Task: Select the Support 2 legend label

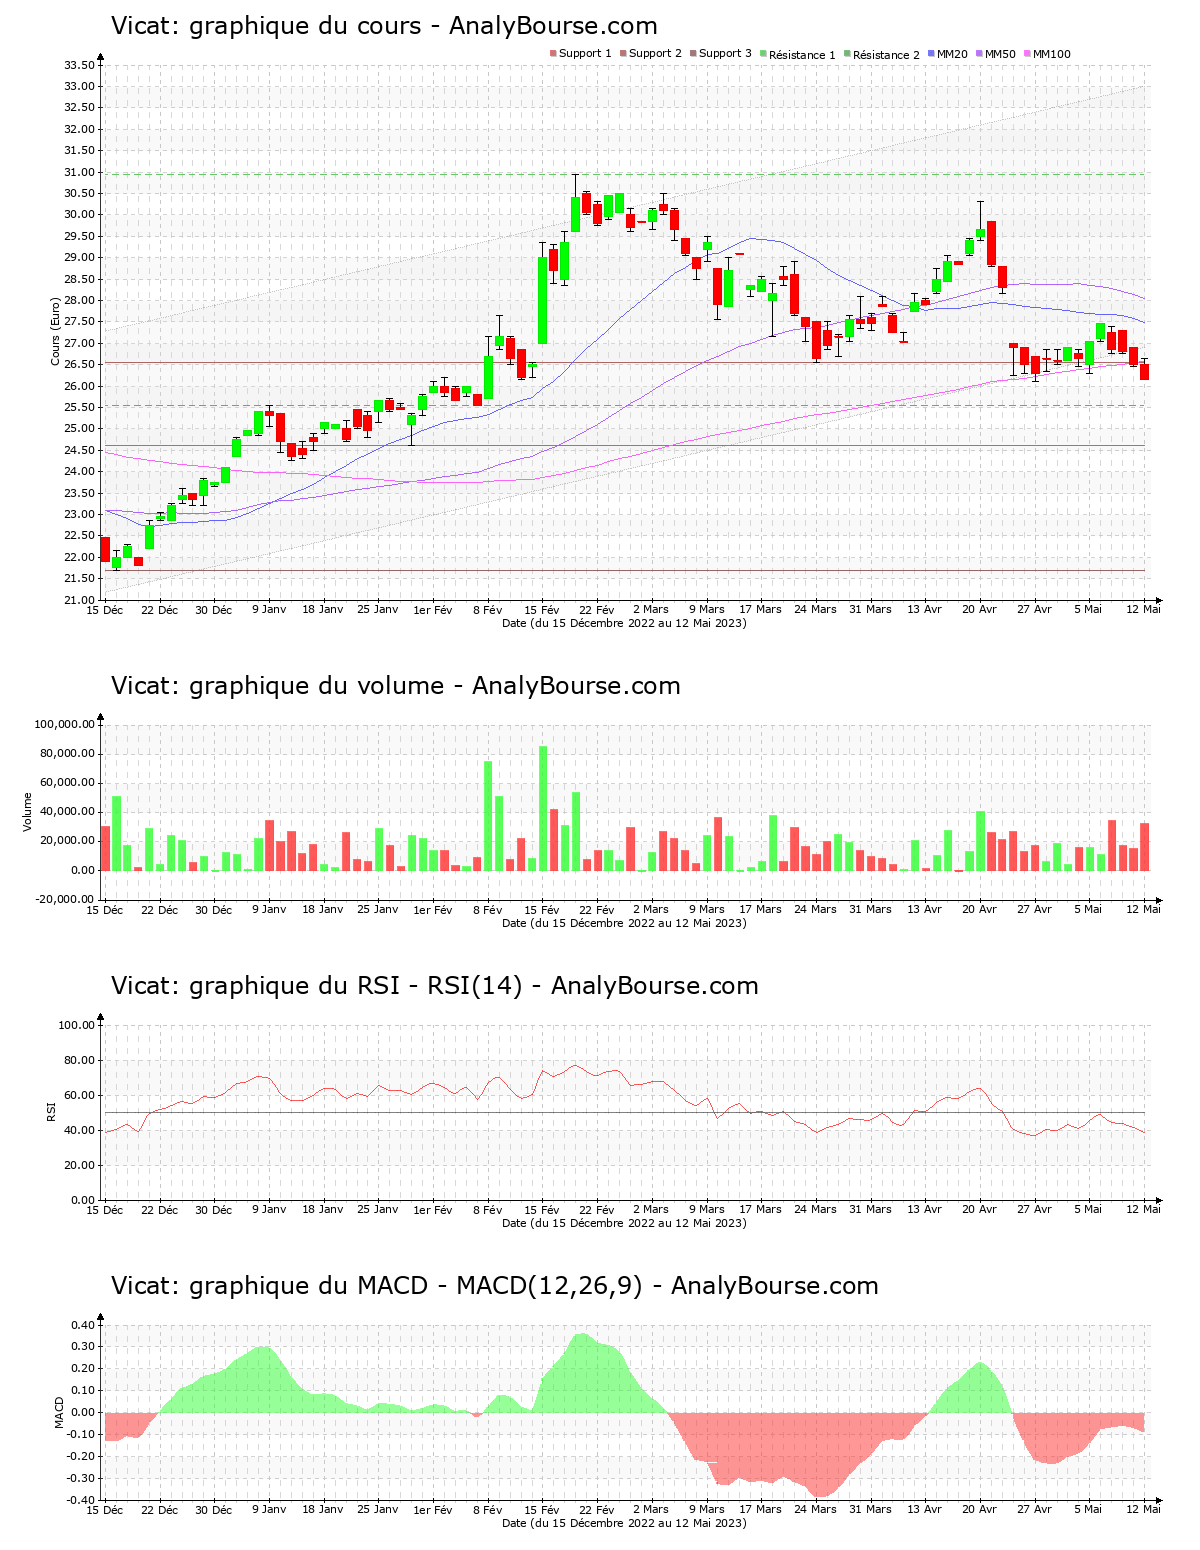Action: 655,54
